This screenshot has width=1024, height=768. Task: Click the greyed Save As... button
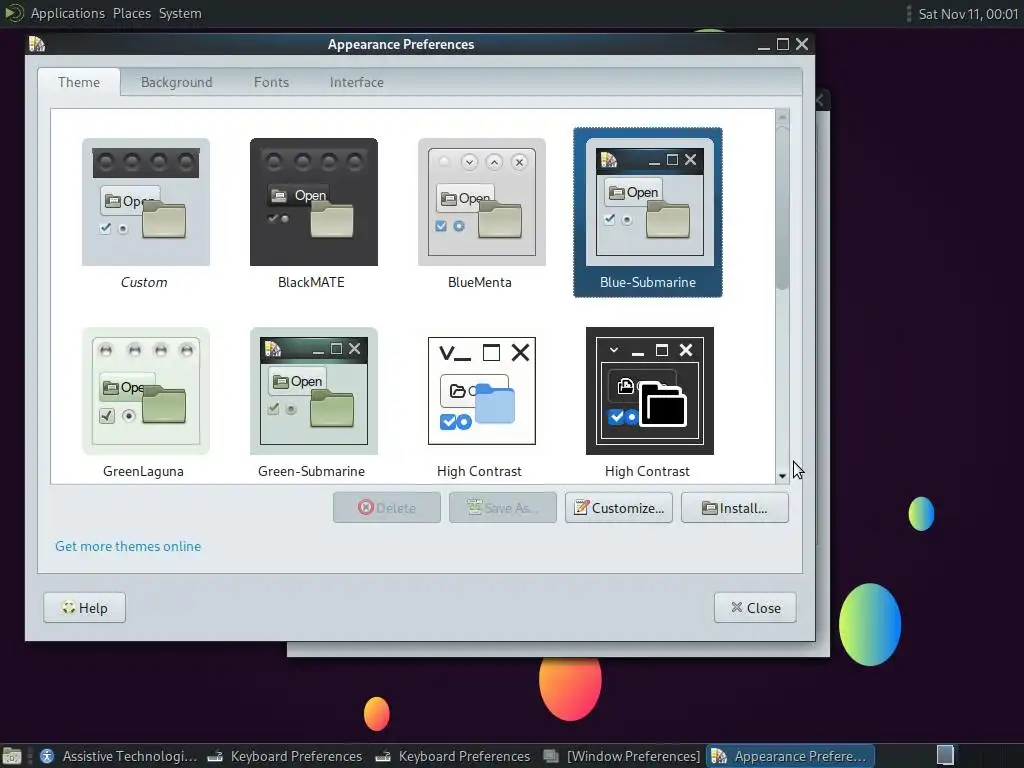pyautogui.click(x=503, y=507)
